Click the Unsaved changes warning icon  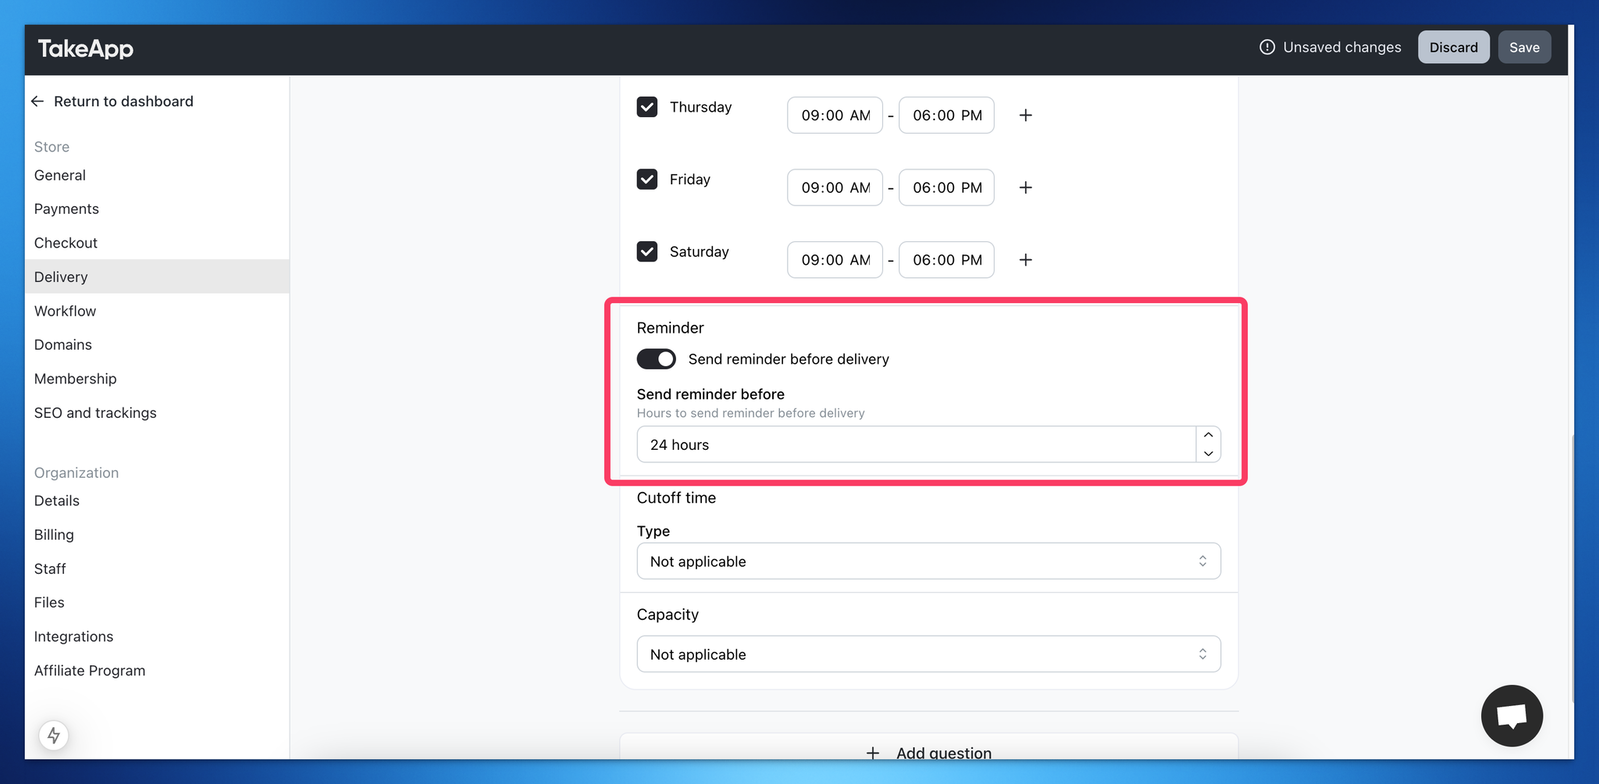click(1267, 47)
